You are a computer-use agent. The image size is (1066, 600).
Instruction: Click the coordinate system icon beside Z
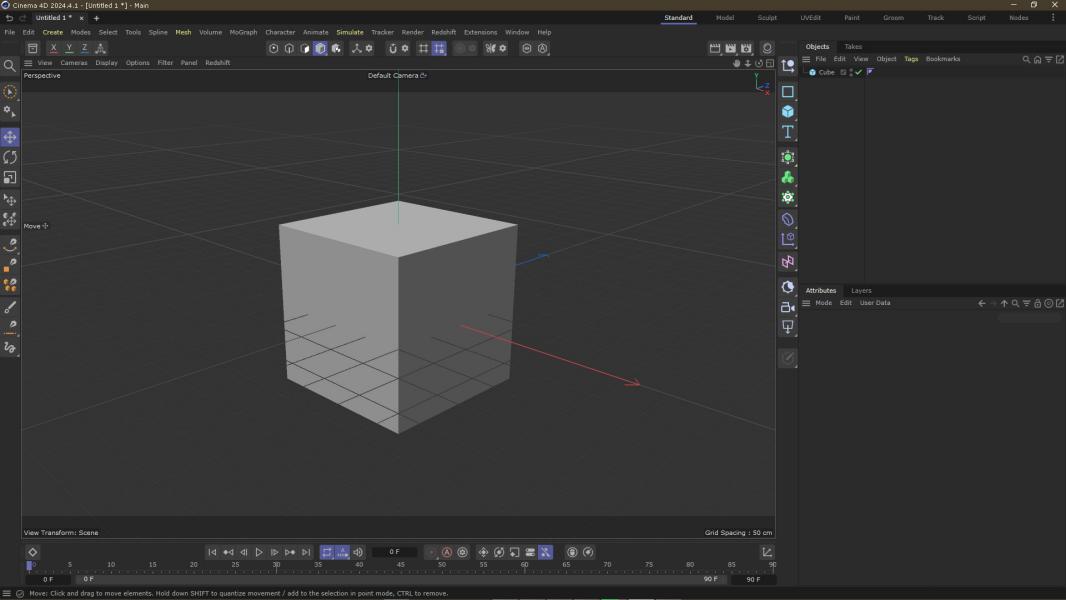click(101, 48)
